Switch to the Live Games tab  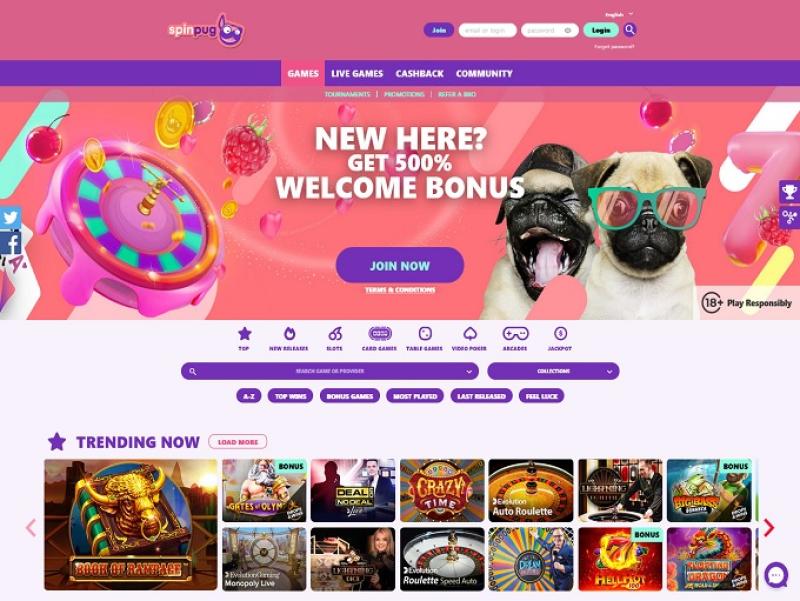coord(357,73)
